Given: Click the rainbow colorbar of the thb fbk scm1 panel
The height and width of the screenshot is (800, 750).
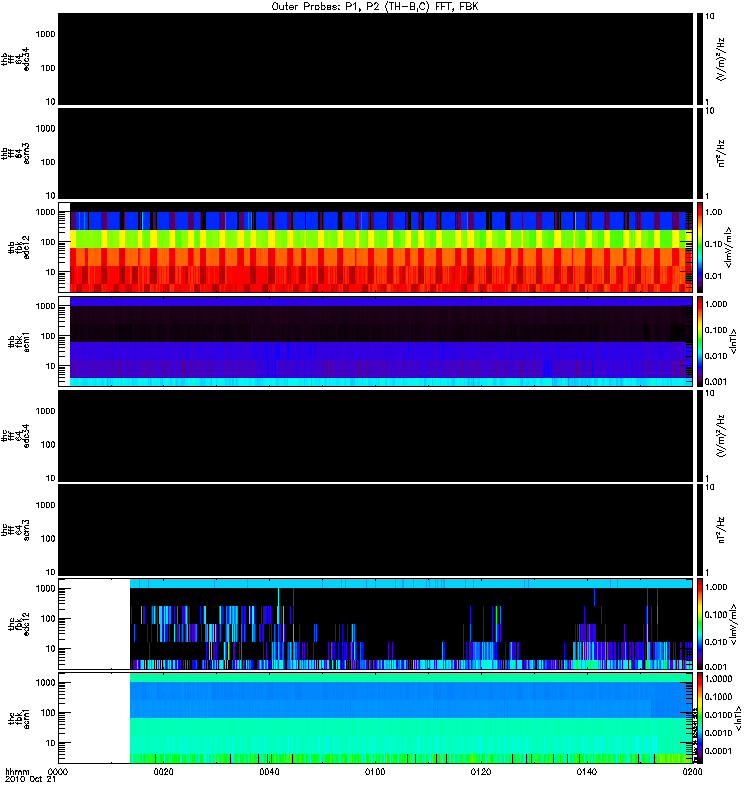Looking at the screenshot, I should pyautogui.click(x=699, y=342).
